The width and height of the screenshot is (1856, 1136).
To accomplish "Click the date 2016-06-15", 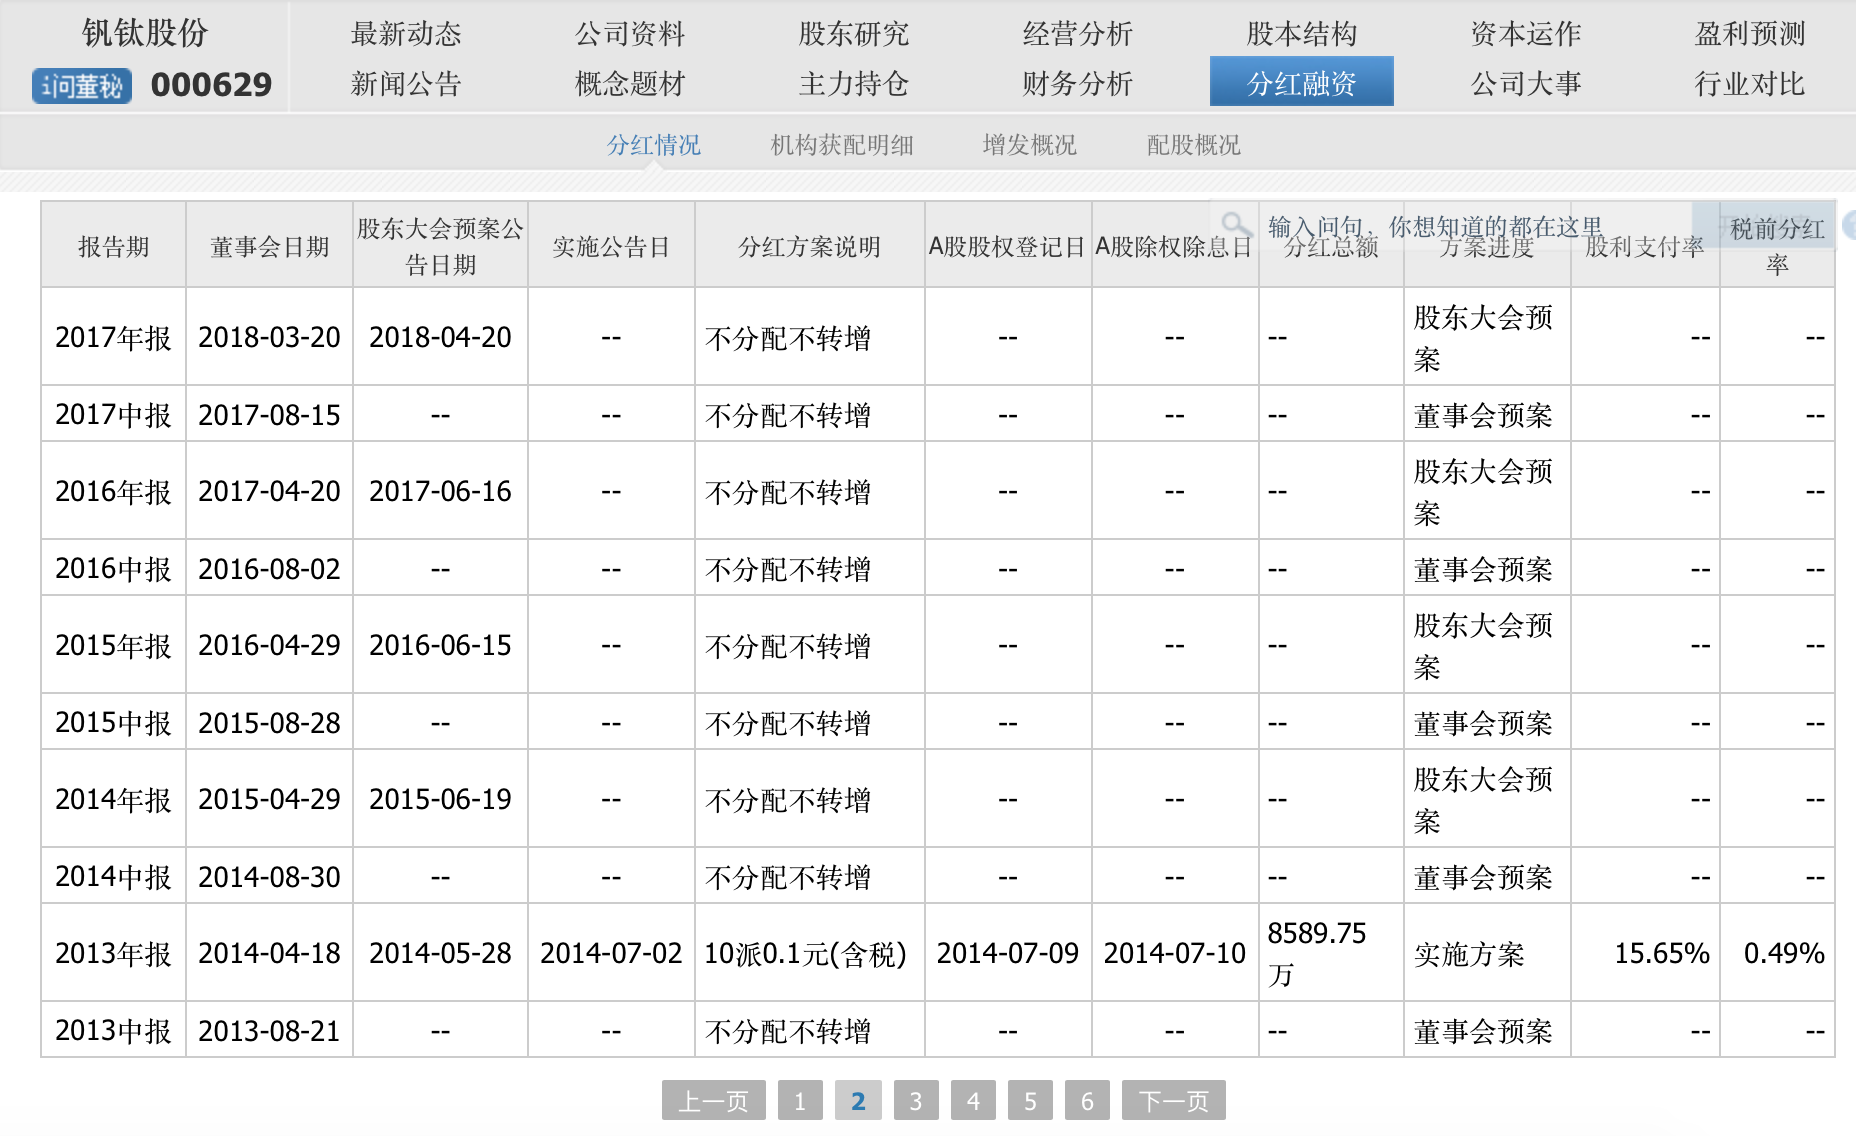I will coord(440,645).
